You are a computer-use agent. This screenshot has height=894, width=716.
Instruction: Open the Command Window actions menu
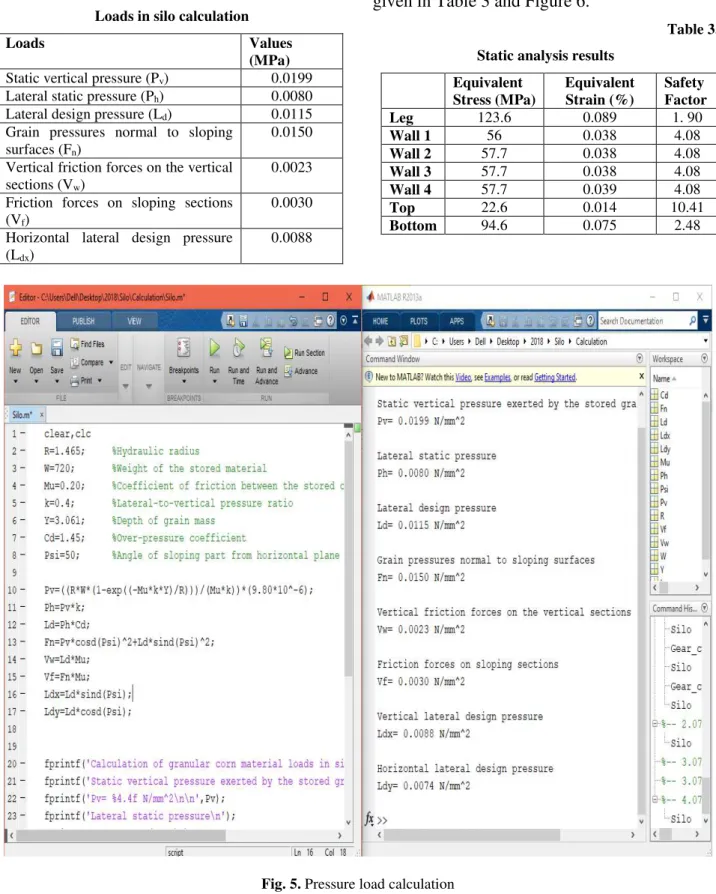(640, 359)
